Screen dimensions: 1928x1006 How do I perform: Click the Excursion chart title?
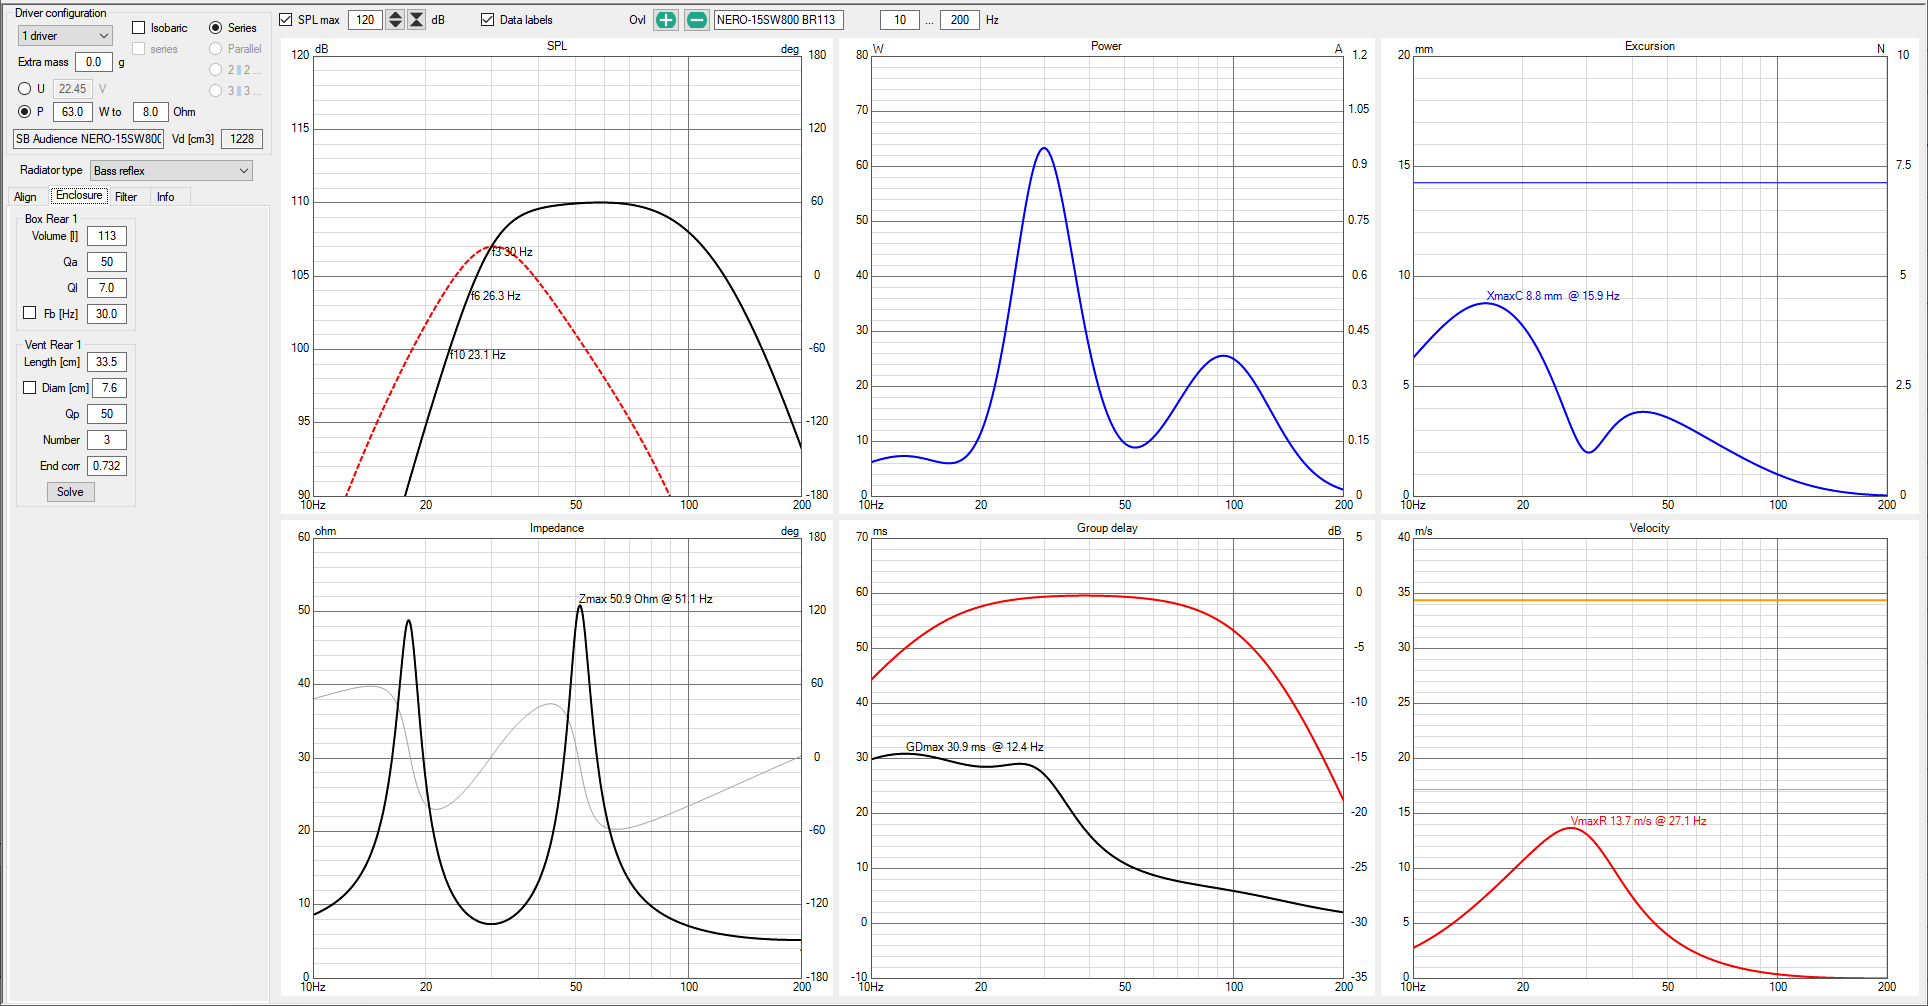1650,46
